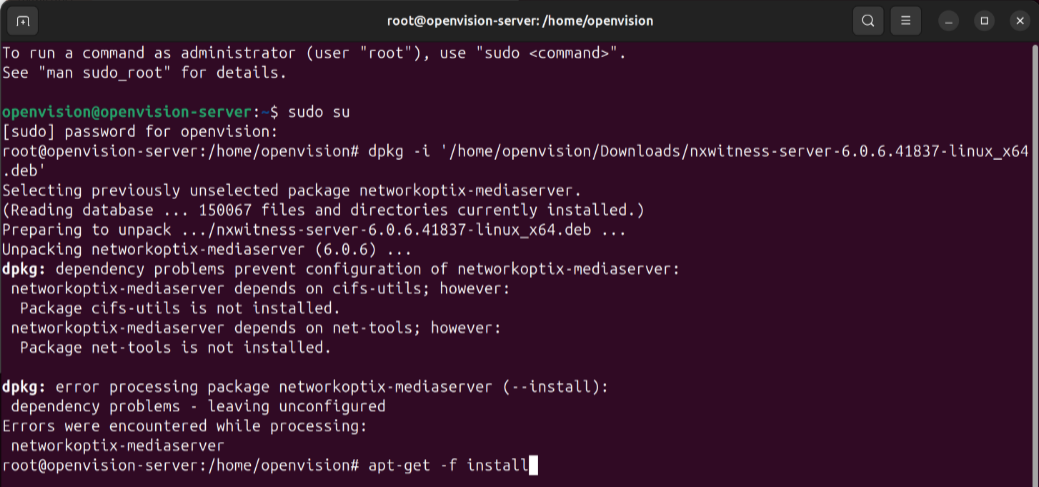
Task: Click 'Errors were encountered while processing:' line
Action: (x=184, y=426)
